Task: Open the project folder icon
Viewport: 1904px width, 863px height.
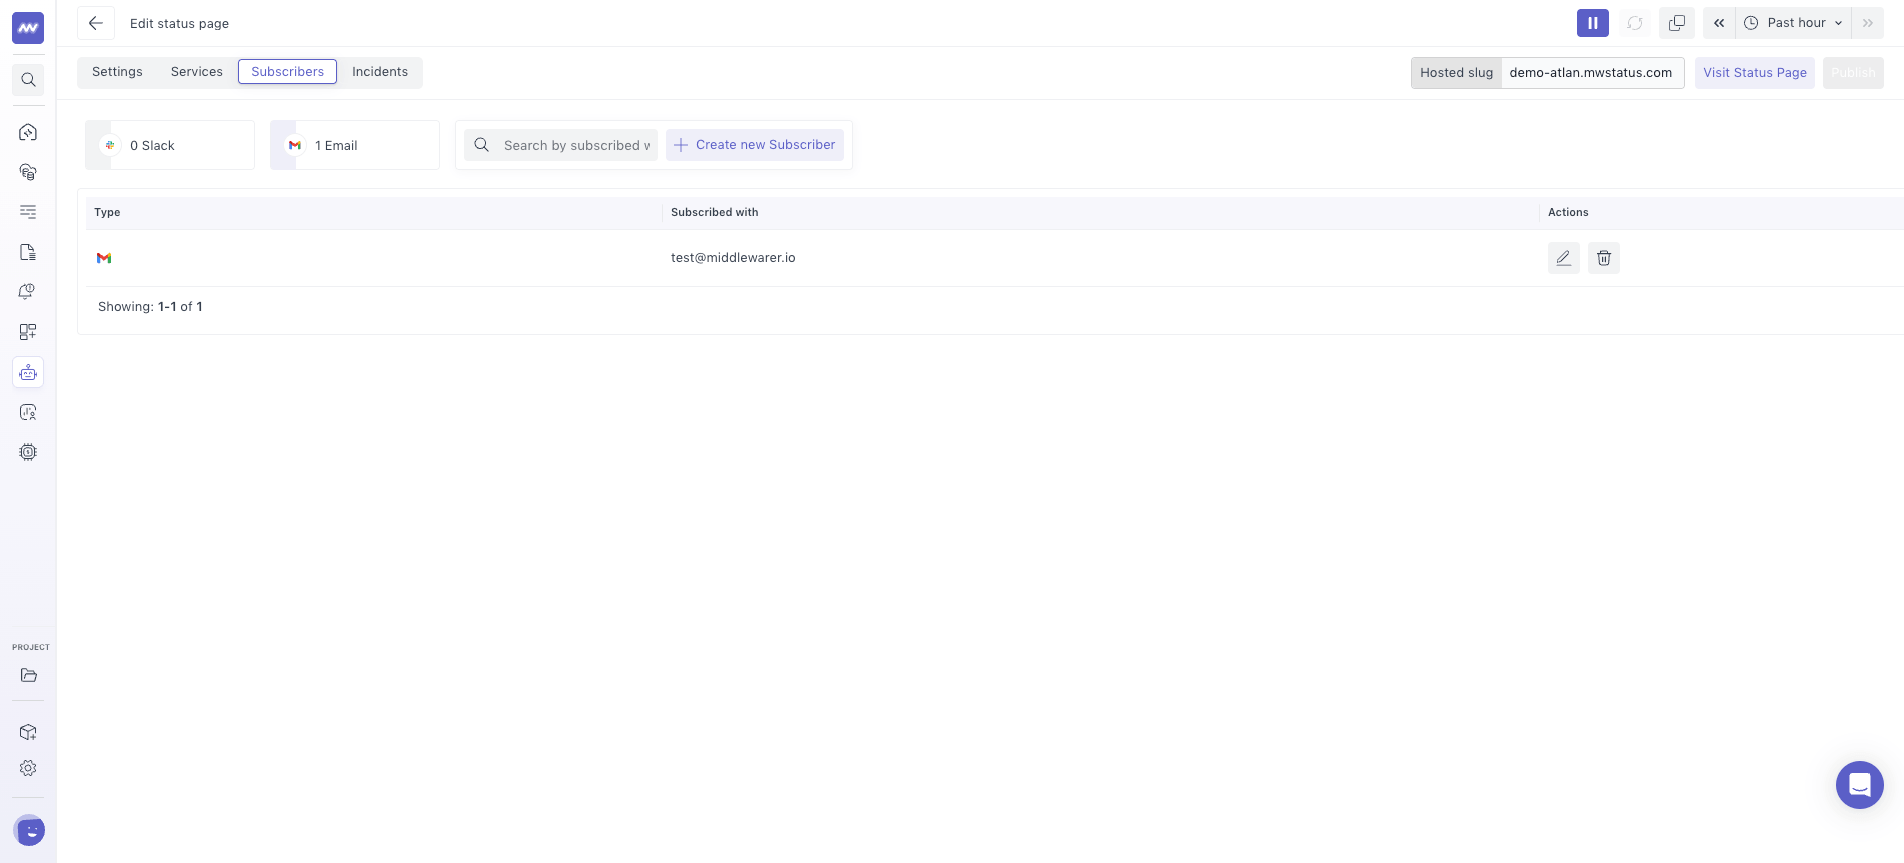Action: (x=28, y=676)
